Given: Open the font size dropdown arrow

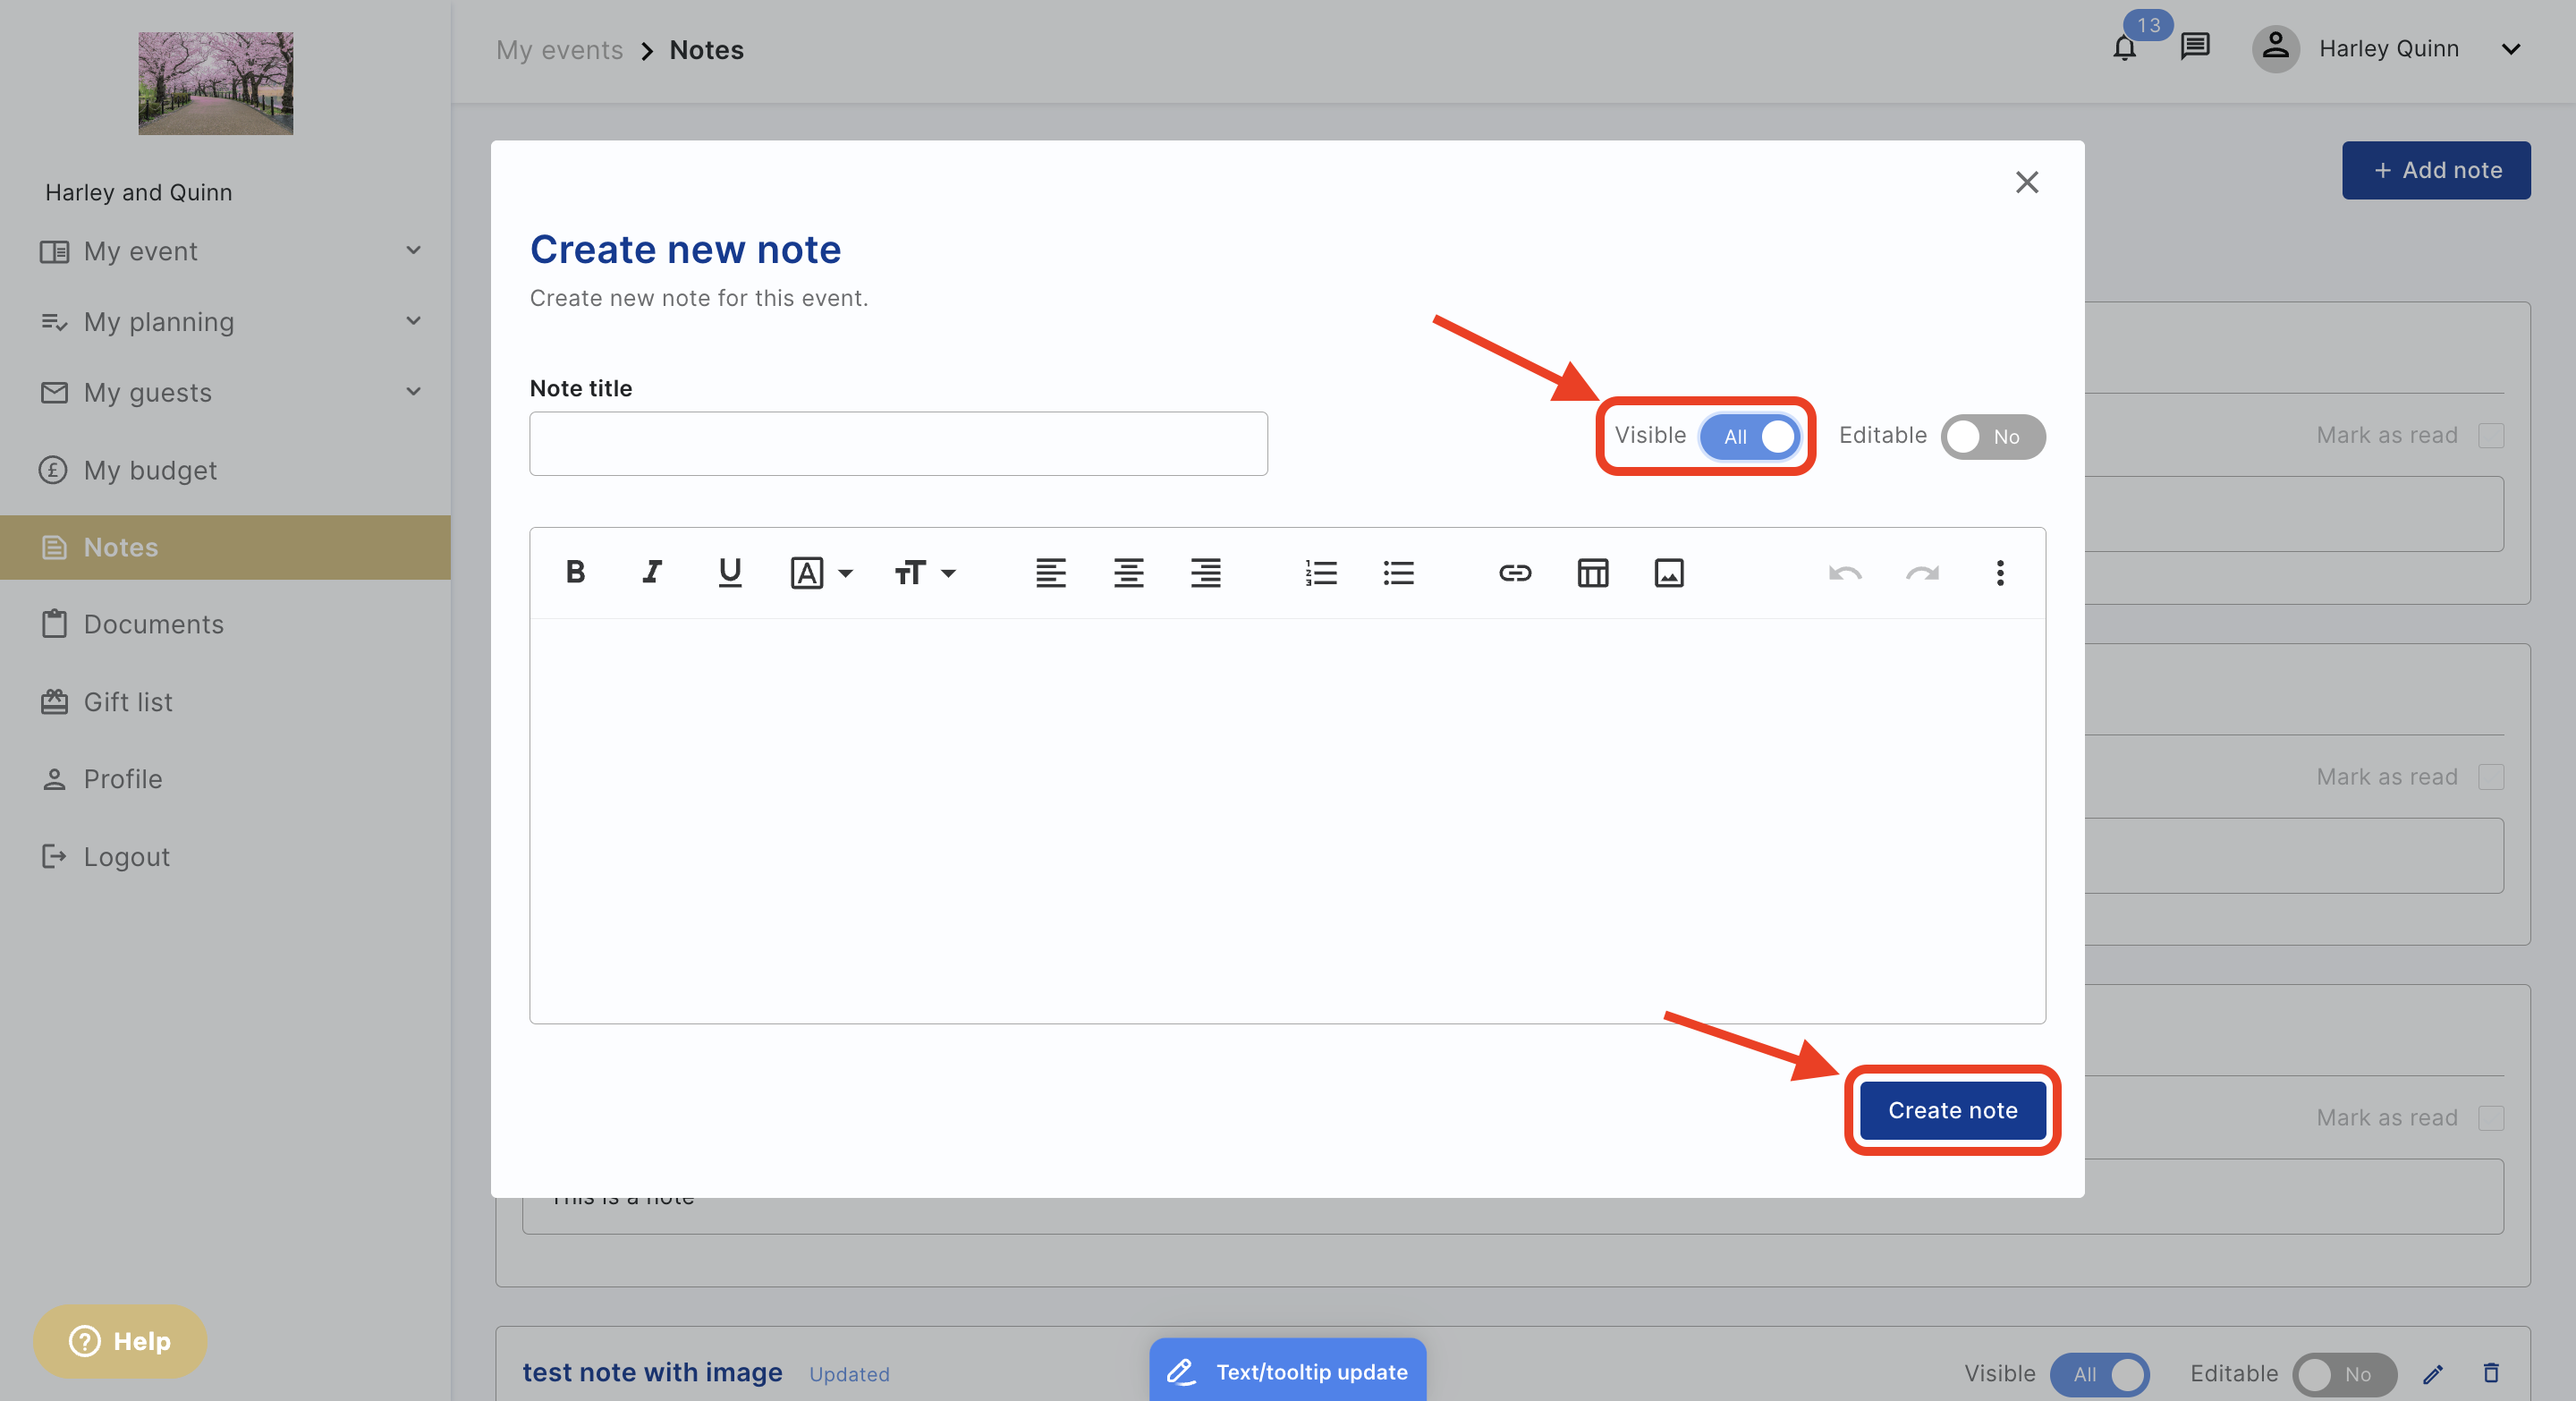Looking at the screenshot, I should (949, 573).
